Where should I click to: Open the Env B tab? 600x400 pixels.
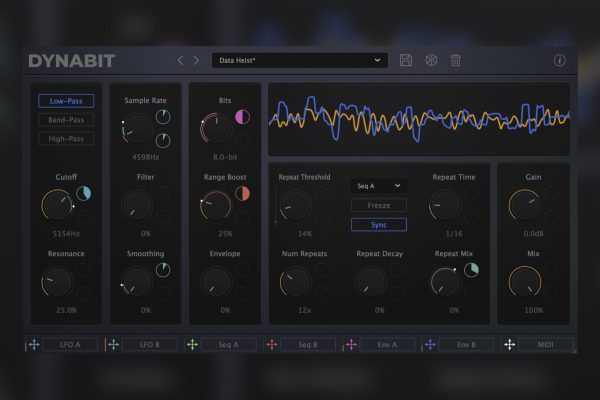click(x=466, y=344)
